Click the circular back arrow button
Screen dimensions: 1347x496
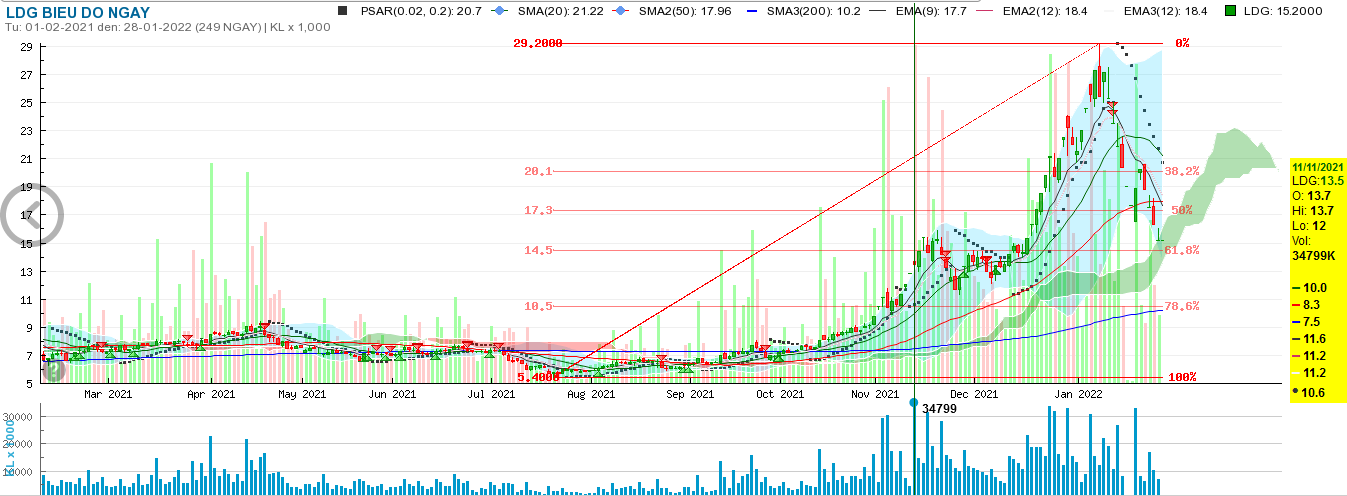pyautogui.click(x=32, y=214)
